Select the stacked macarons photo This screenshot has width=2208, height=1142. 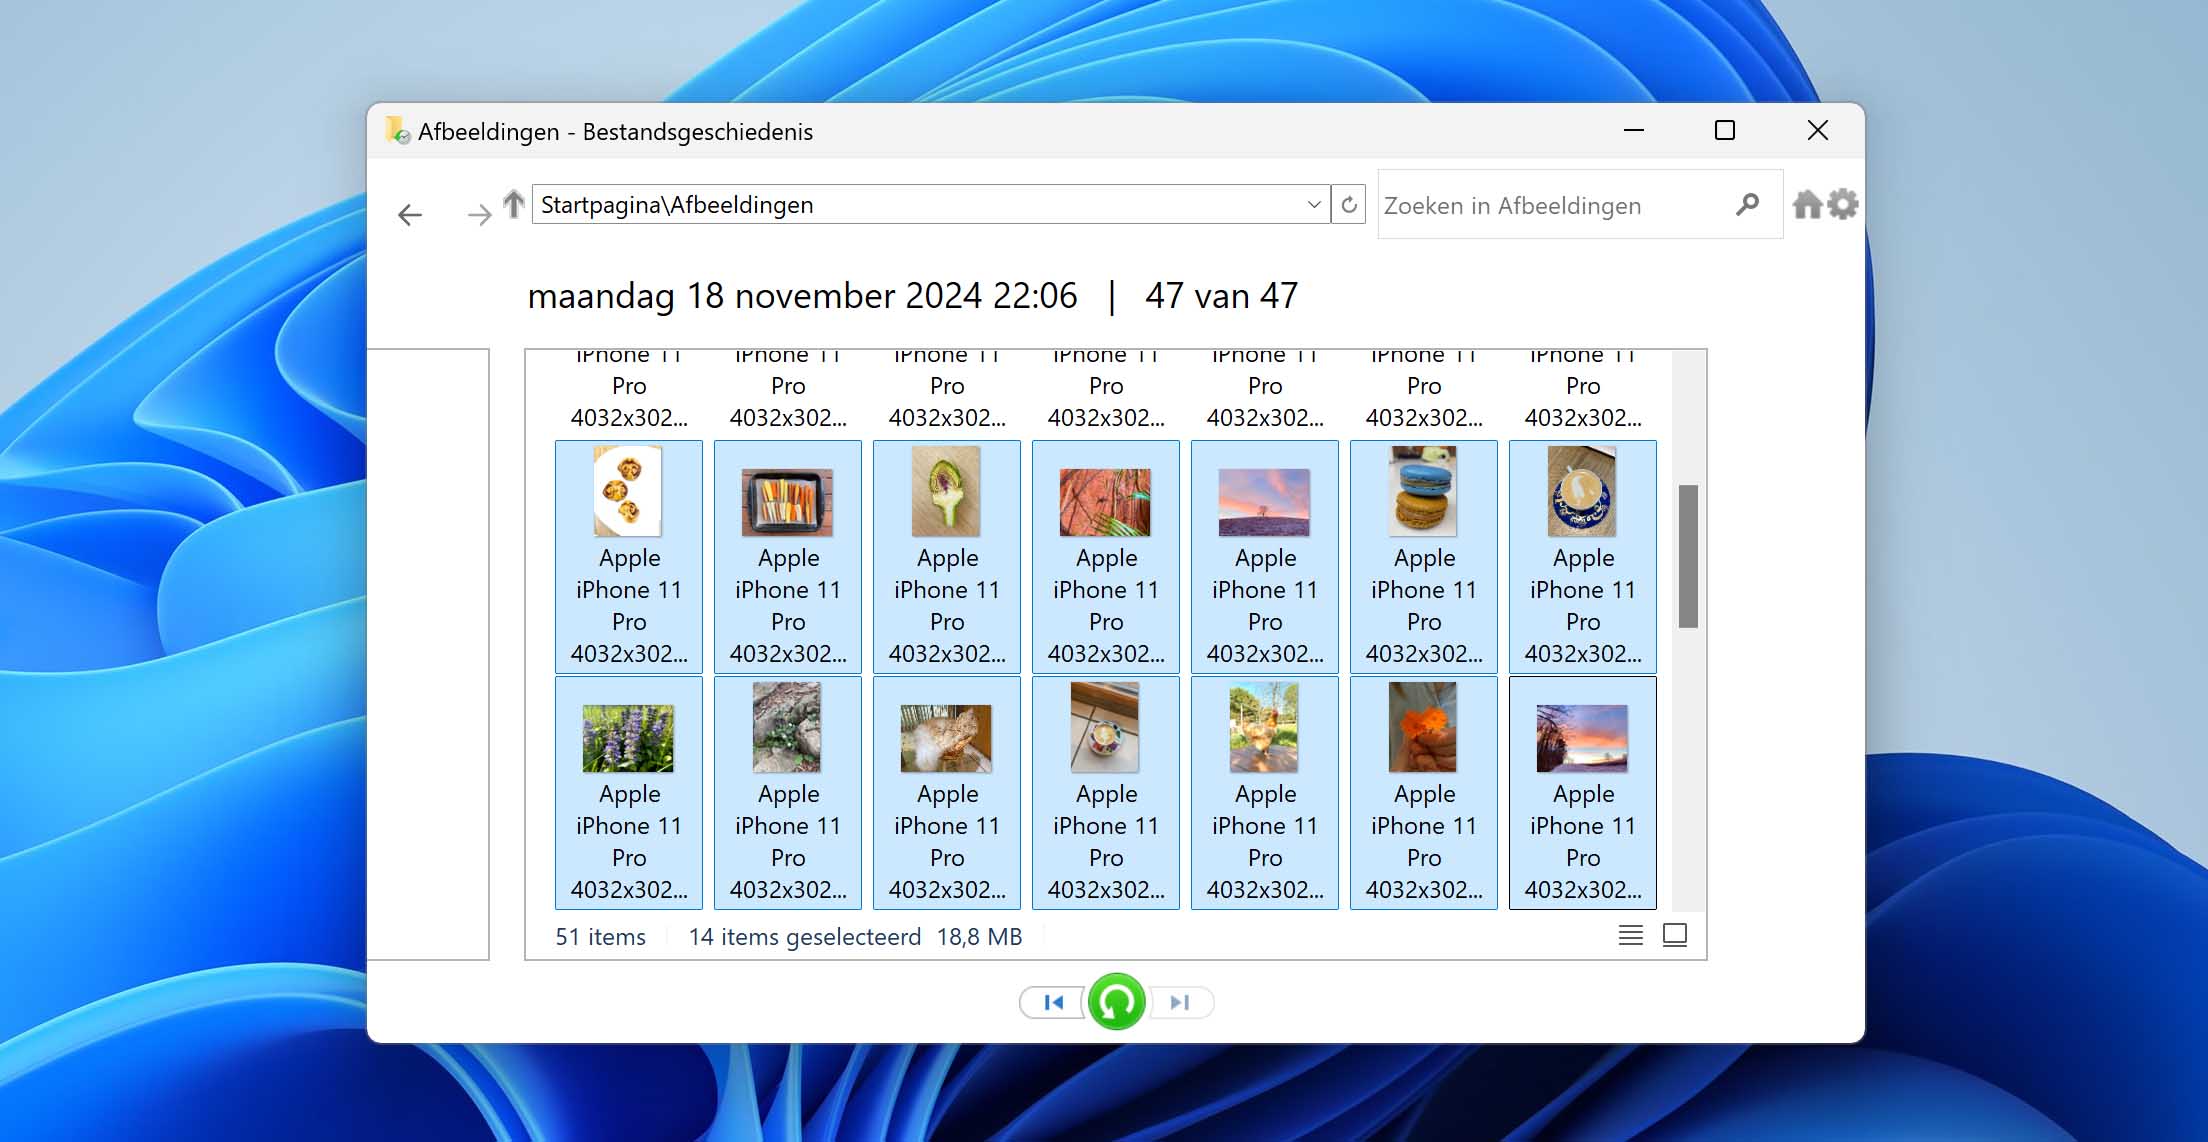tap(1423, 491)
